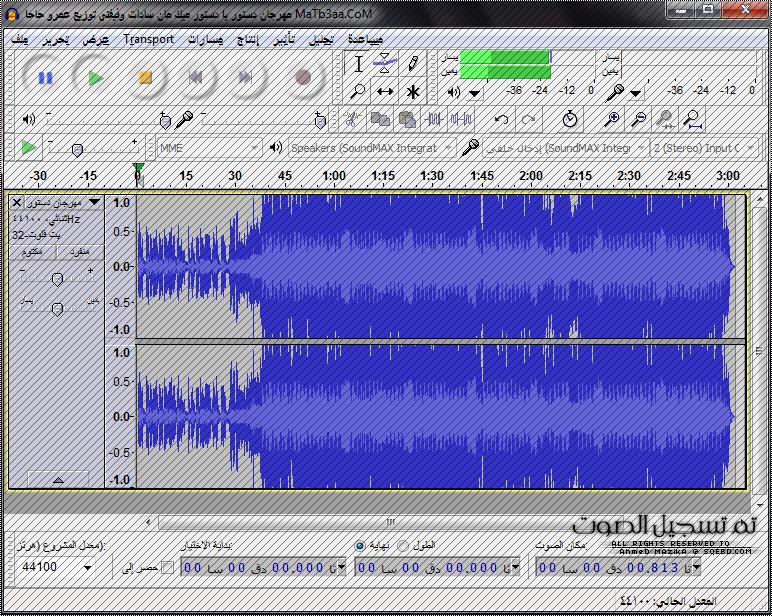Expand the track name dropdown menu
This screenshot has width=772, height=616.
point(94,202)
